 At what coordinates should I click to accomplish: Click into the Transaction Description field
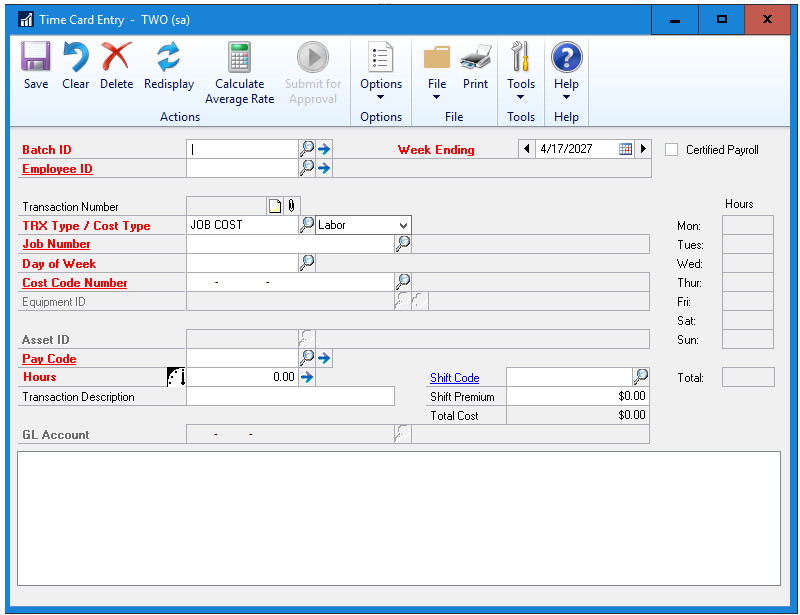click(290, 397)
